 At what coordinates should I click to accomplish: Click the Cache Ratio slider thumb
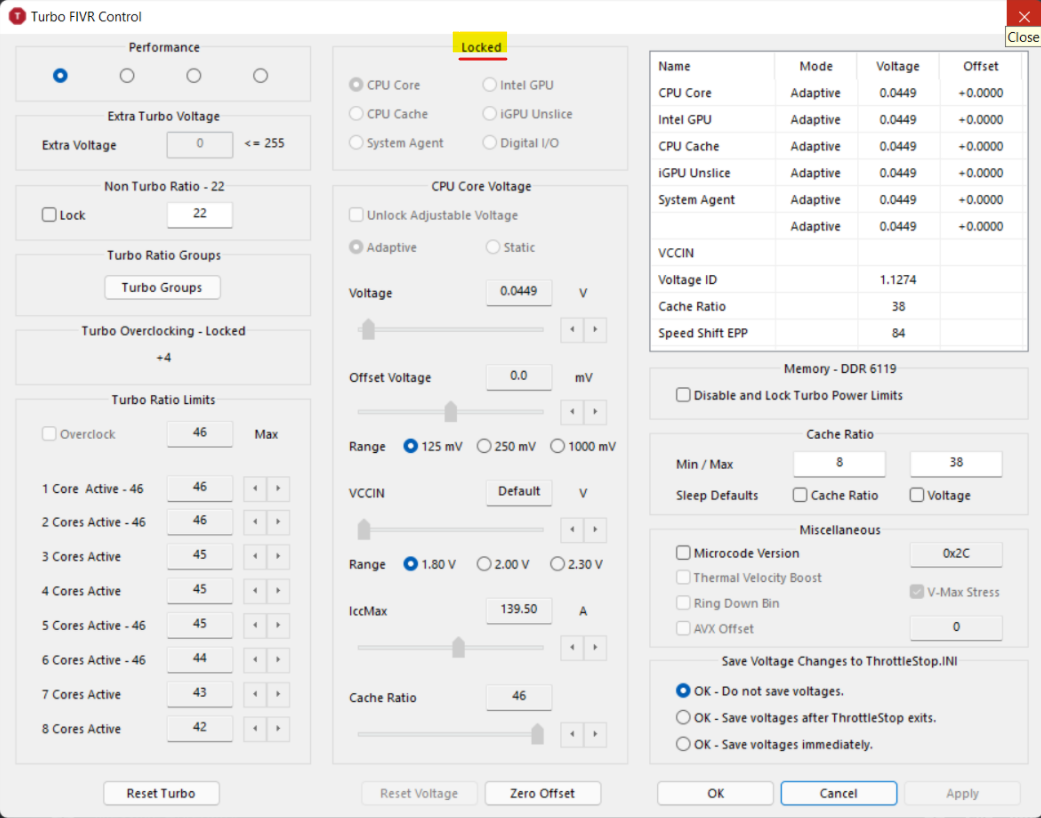point(537,734)
